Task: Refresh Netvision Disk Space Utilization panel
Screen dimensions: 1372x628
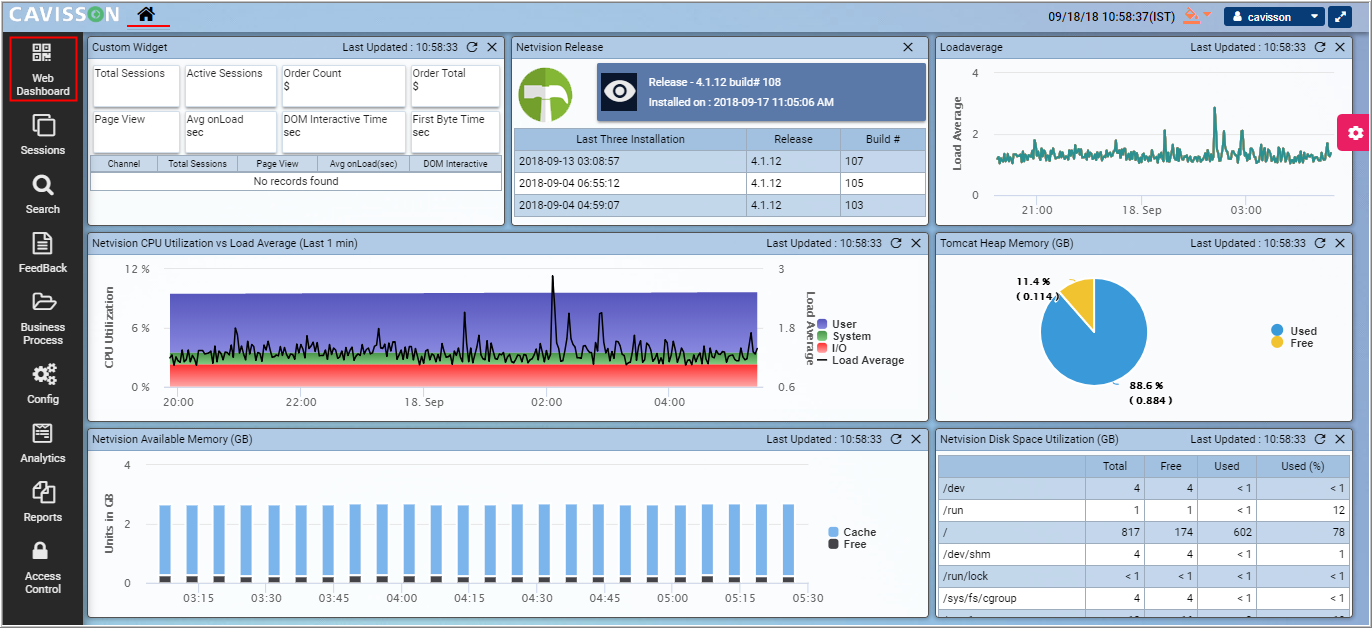Action: tap(1320, 439)
